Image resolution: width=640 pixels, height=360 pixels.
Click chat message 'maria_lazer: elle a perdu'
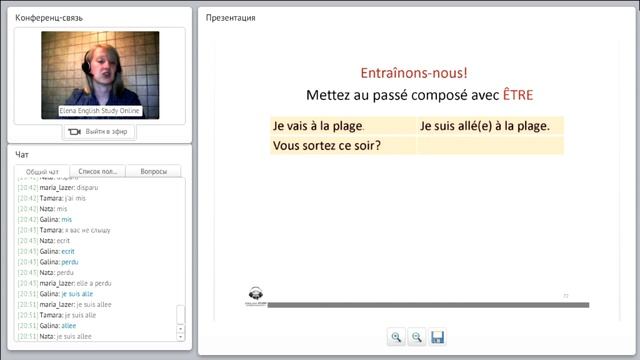coord(64,283)
